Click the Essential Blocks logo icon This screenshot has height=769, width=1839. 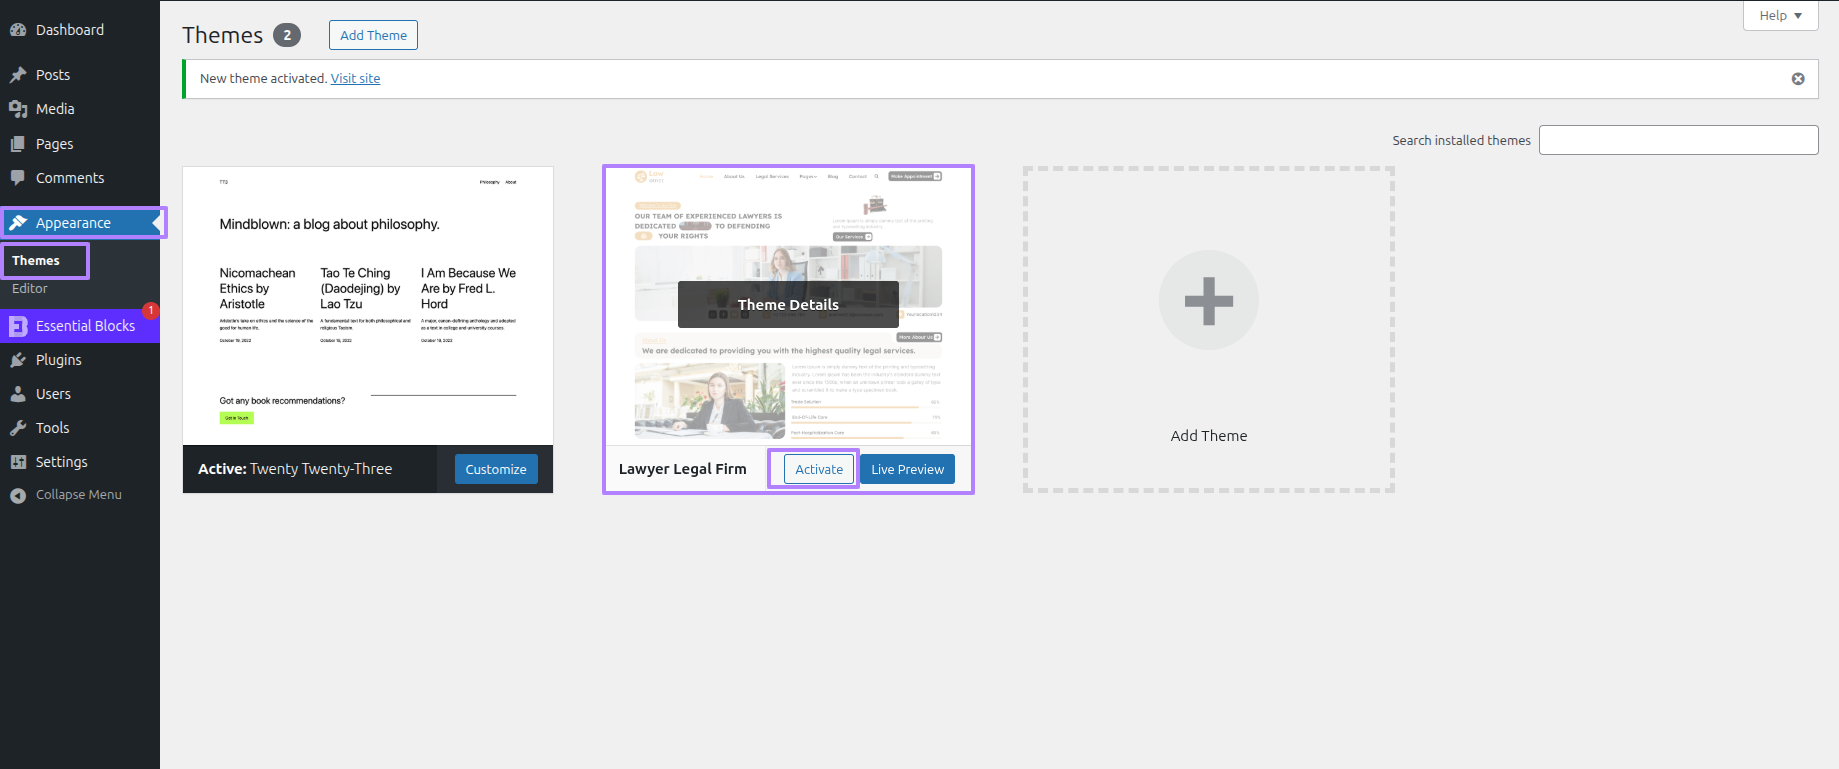click(18, 326)
